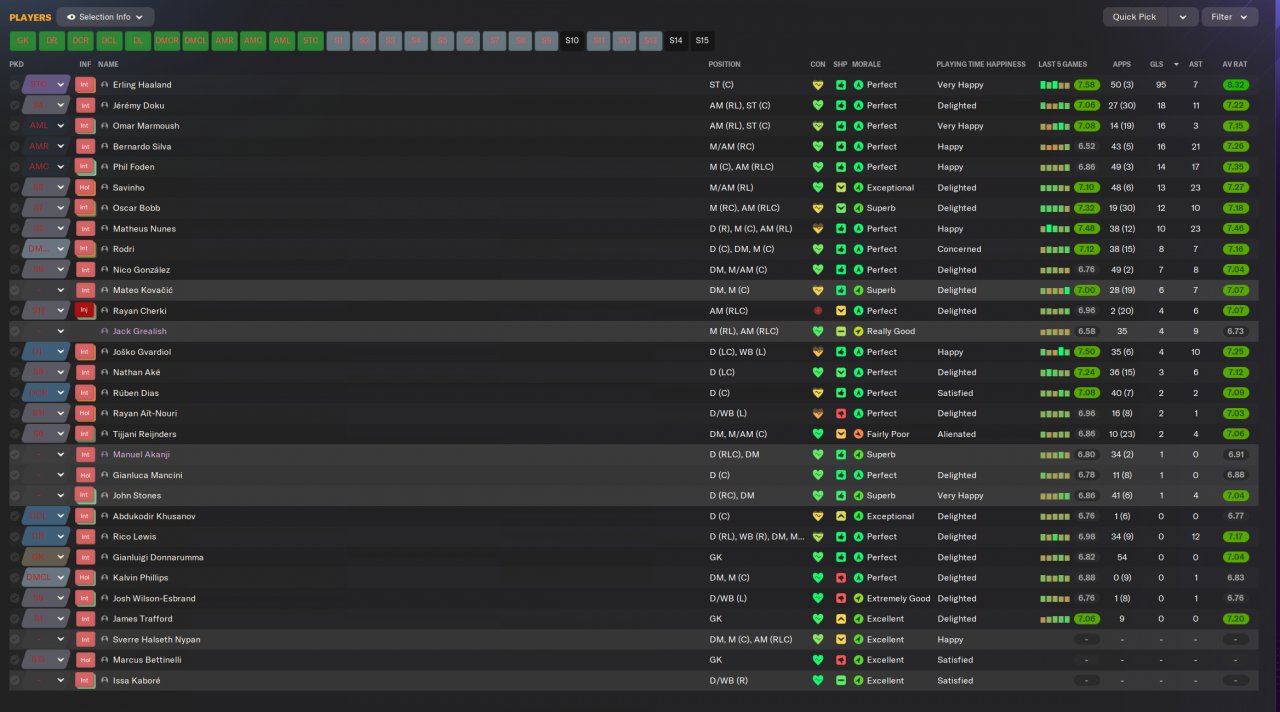Click Gvardiol's last 5 games form bars
The width and height of the screenshot is (1280, 712).
click(x=1055, y=352)
